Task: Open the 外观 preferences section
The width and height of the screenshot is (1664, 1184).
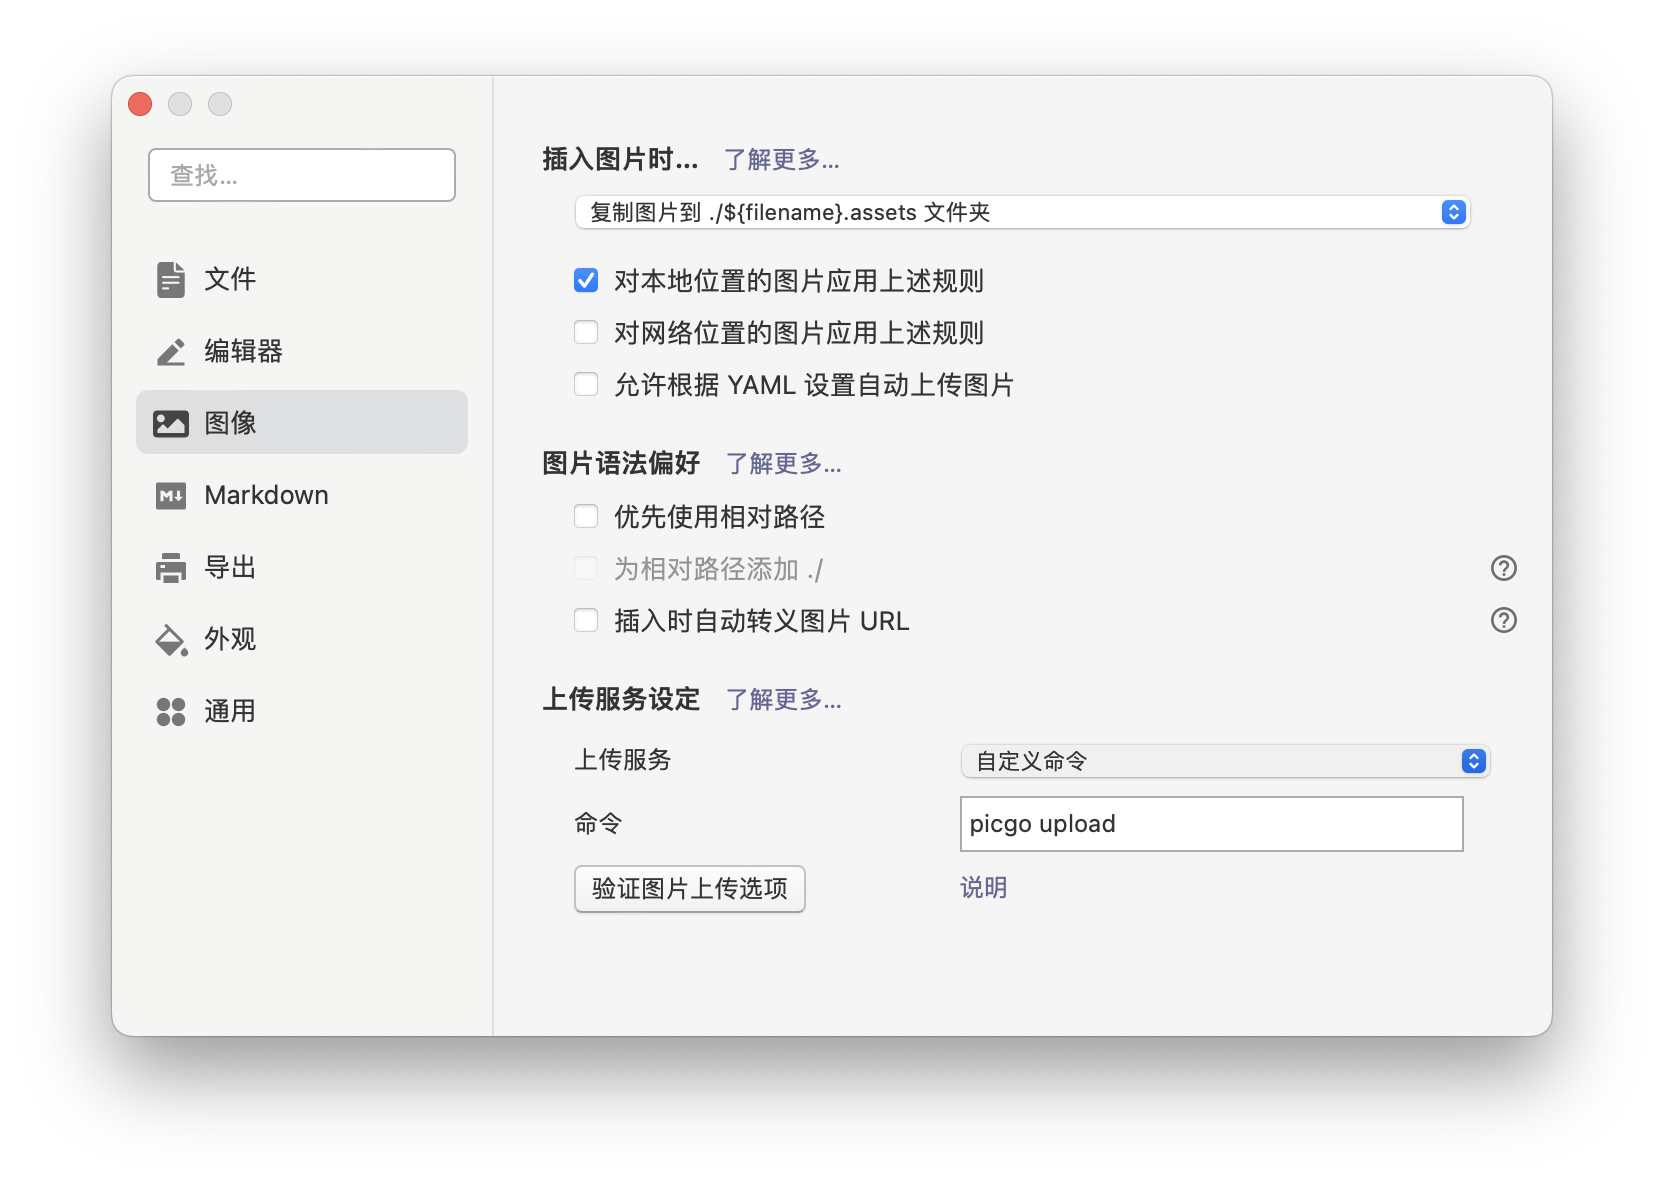Action: [302, 640]
